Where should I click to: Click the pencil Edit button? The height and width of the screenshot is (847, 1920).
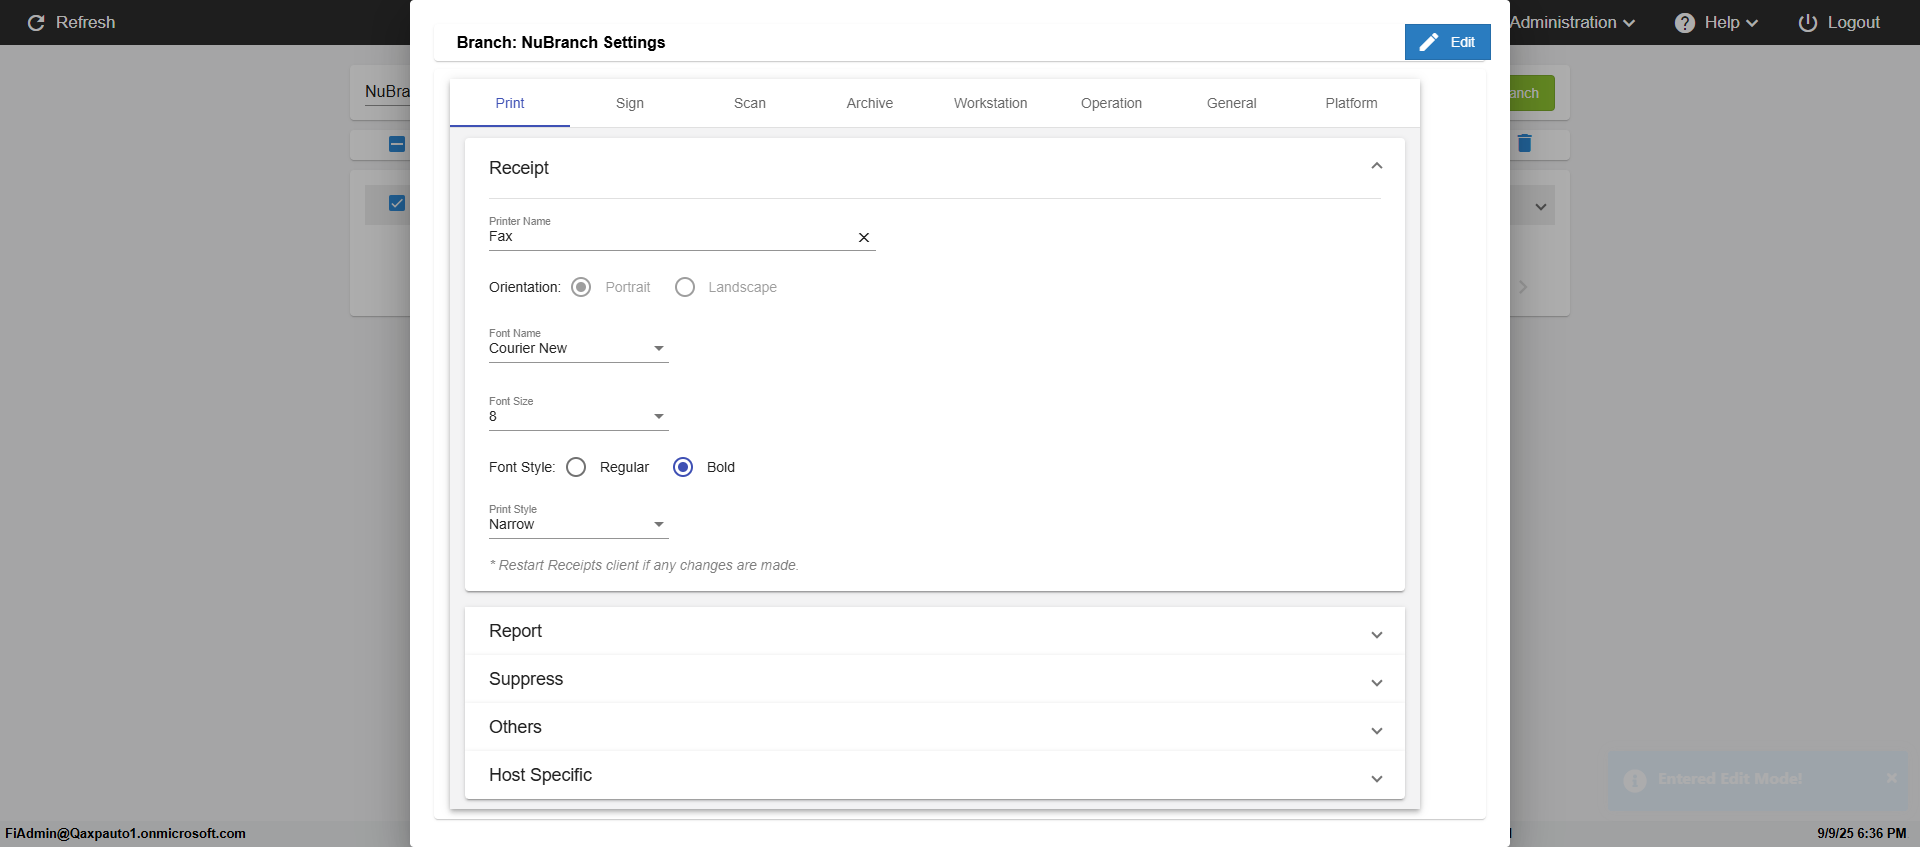click(x=1447, y=42)
